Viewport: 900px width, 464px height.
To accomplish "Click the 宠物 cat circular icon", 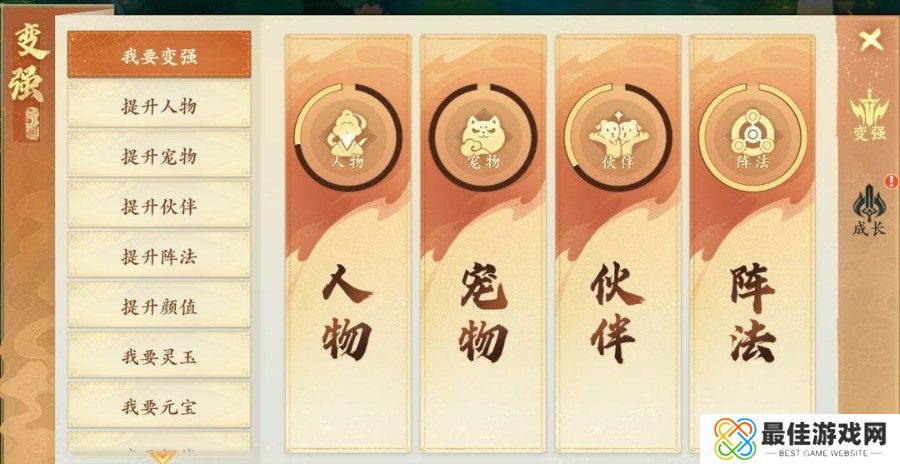I will [483, 137].
